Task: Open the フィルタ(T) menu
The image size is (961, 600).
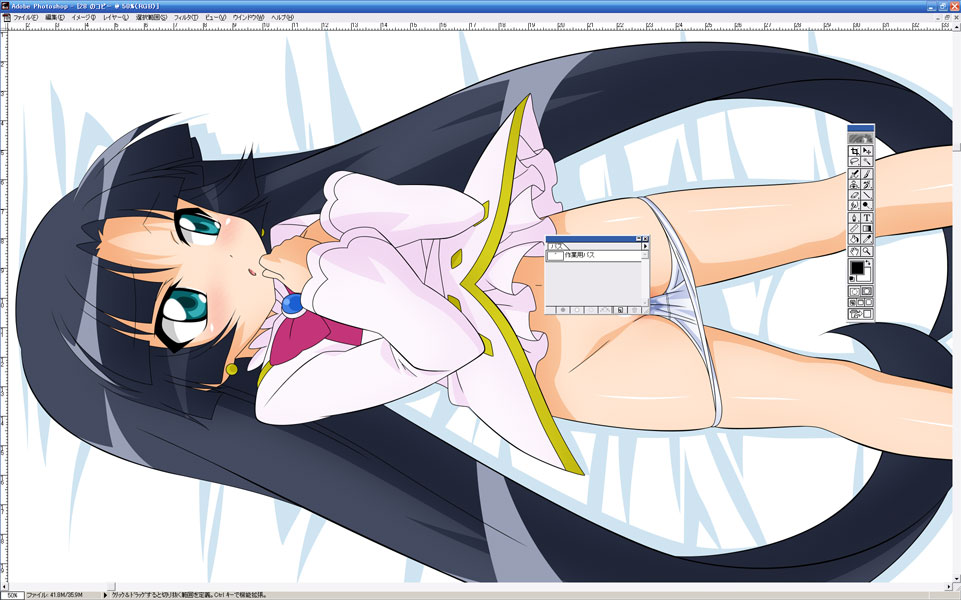Action: coord(186,18)
